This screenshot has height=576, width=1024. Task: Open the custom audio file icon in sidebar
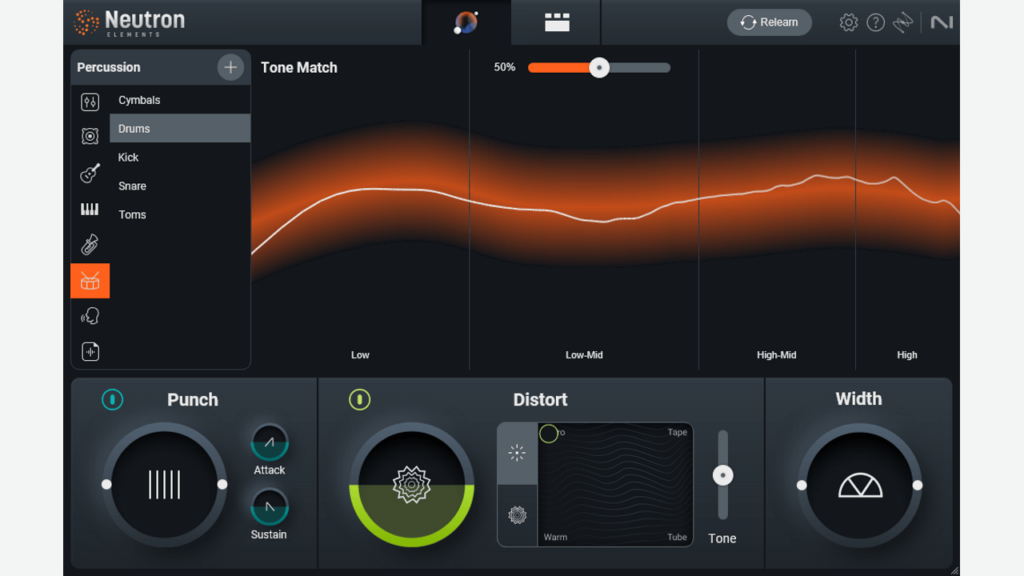(x=90, y=351)
